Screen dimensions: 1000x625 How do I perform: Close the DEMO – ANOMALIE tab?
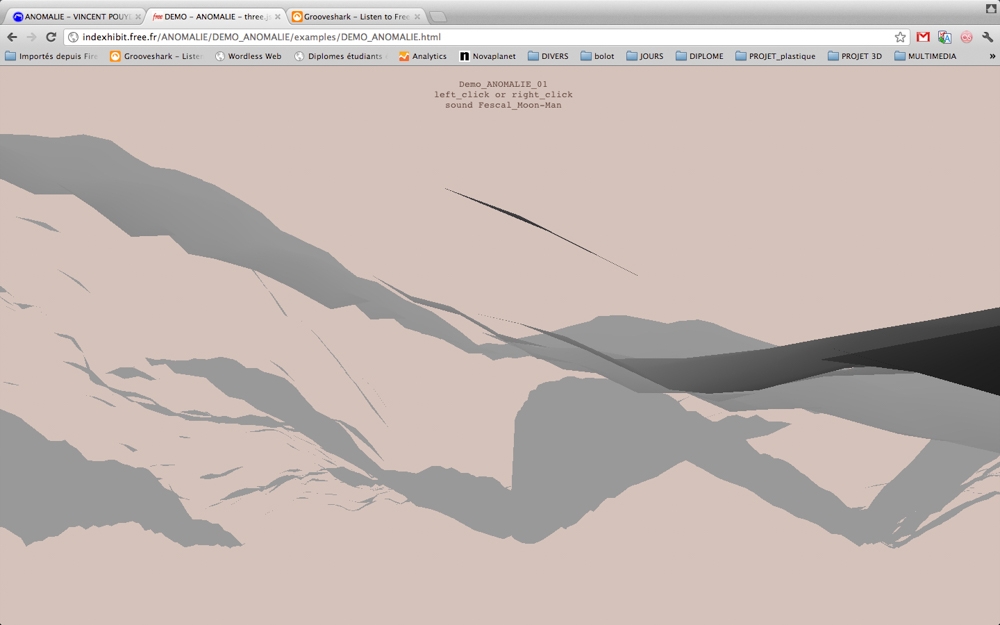[277, 16]
